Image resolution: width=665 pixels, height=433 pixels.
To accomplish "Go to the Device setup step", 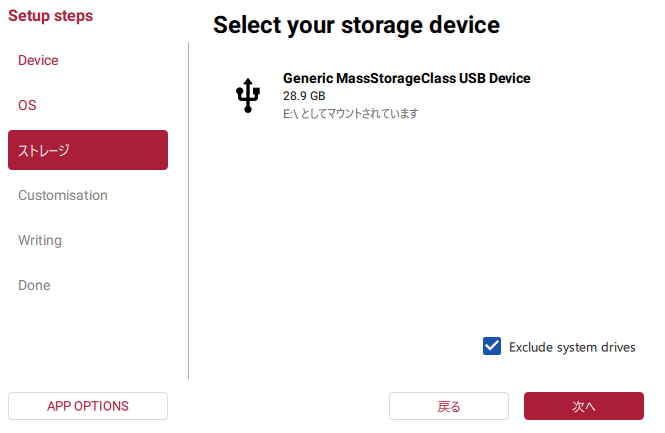I will [38, 60].
